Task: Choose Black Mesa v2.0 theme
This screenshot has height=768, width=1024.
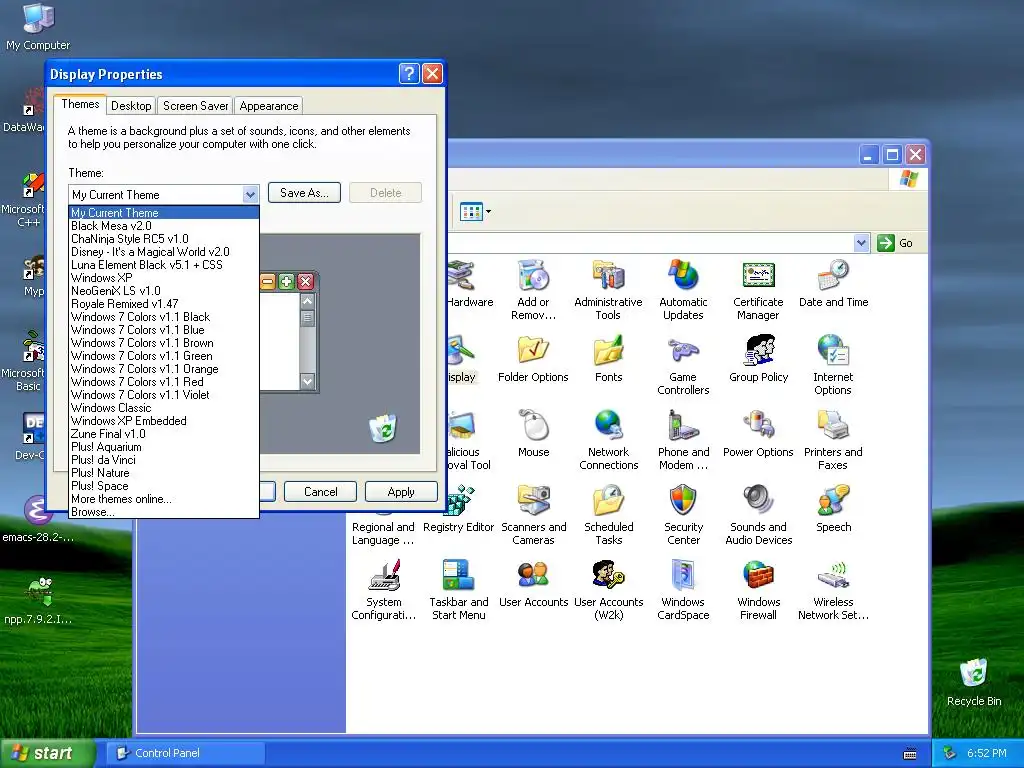Action: 163,226
